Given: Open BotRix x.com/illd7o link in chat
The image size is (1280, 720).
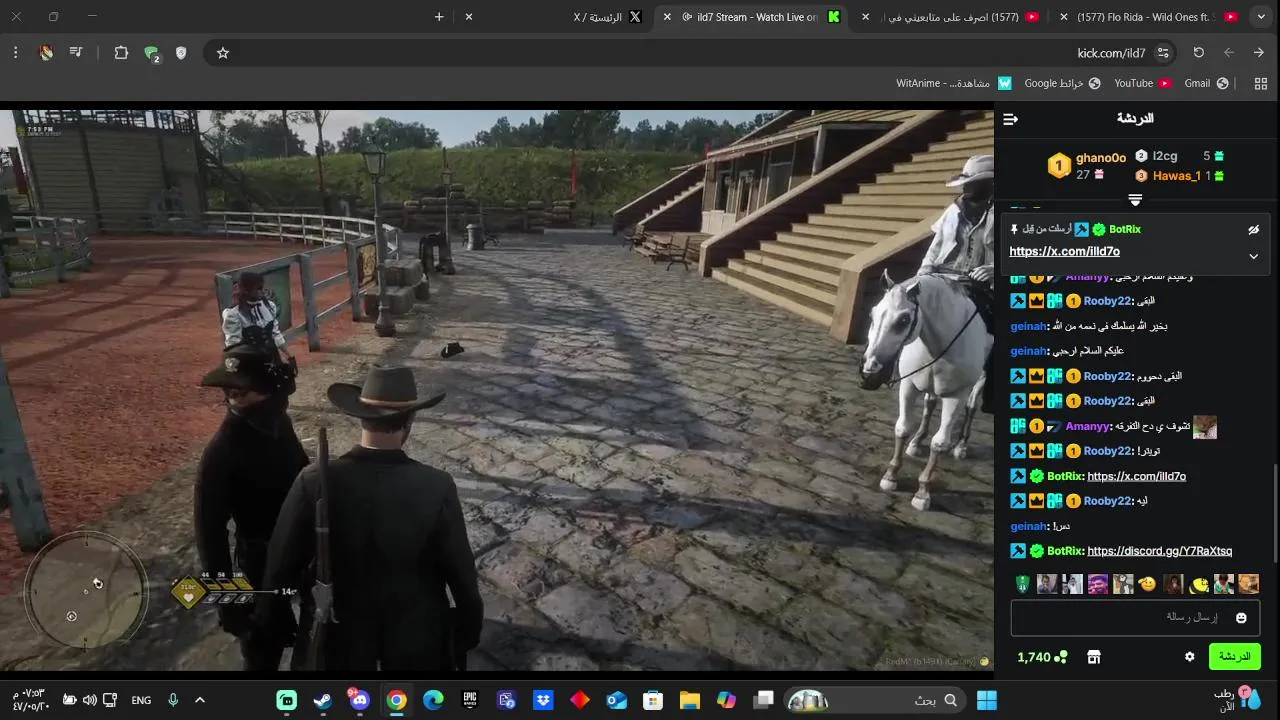Looking at the screenshot, I should point(1136,476).
